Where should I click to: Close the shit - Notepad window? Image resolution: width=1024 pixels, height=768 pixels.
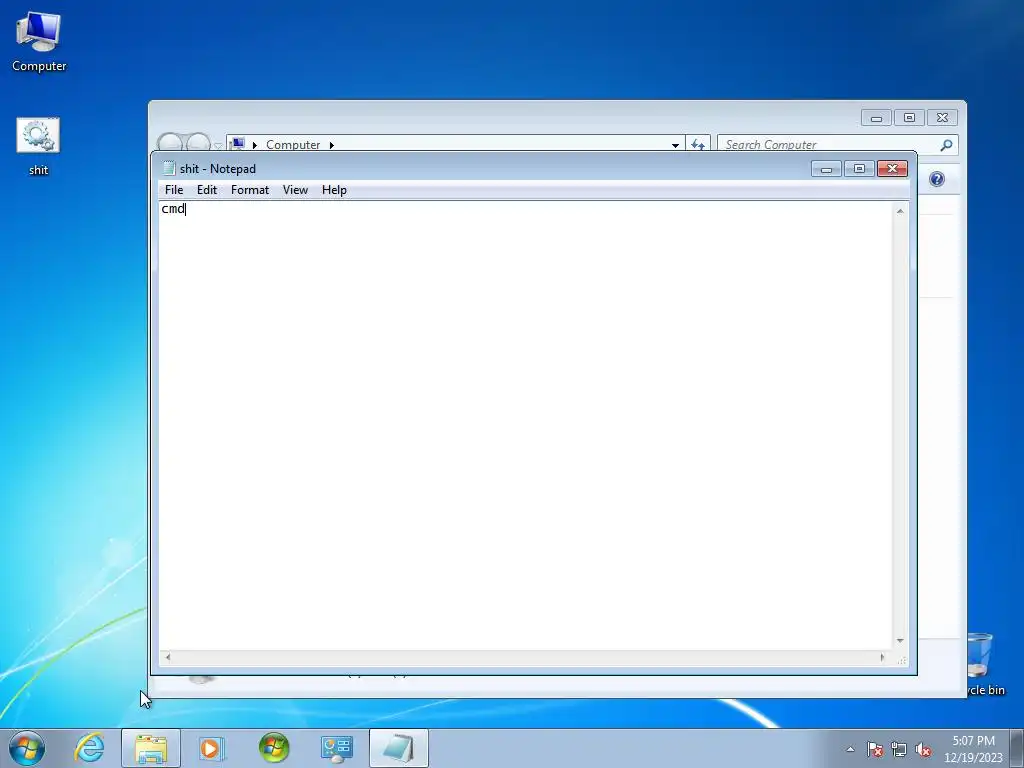tap(892, 169)
